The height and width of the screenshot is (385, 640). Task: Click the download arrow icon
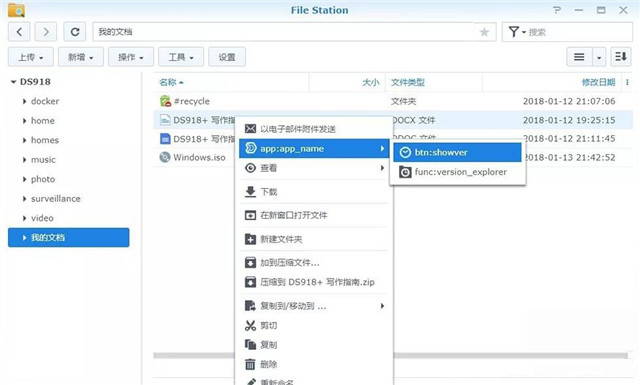pyautogui.click(x=250, y=191)
